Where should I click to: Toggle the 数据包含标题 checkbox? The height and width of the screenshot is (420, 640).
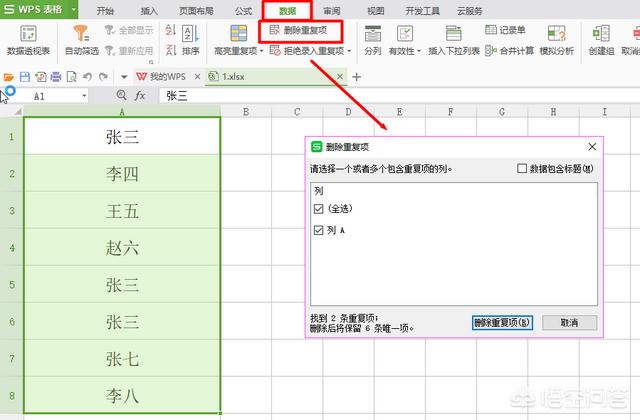(522, 168)
